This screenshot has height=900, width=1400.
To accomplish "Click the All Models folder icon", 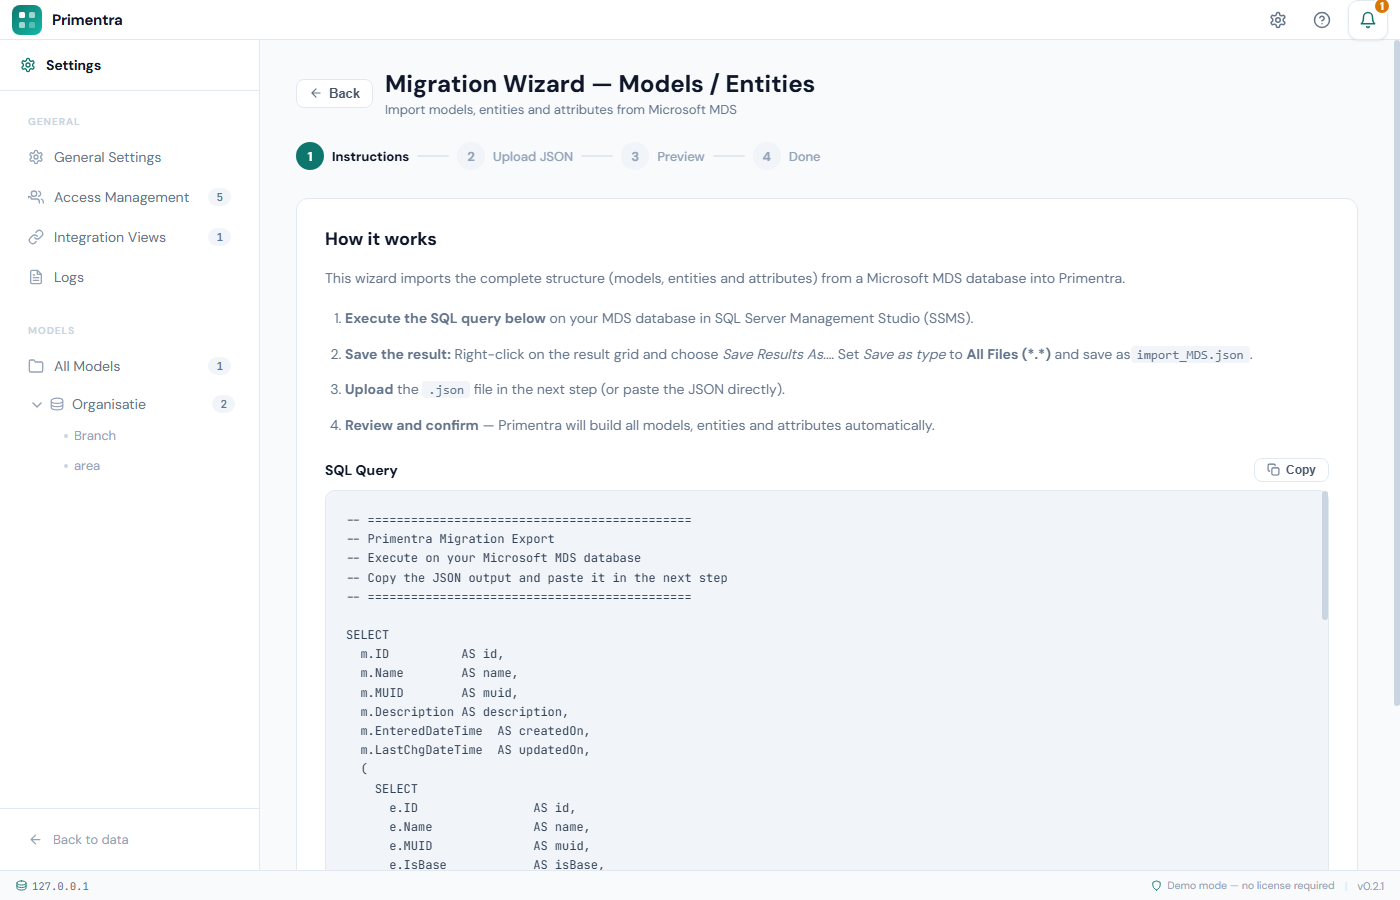I will click(x=36, y=366).
